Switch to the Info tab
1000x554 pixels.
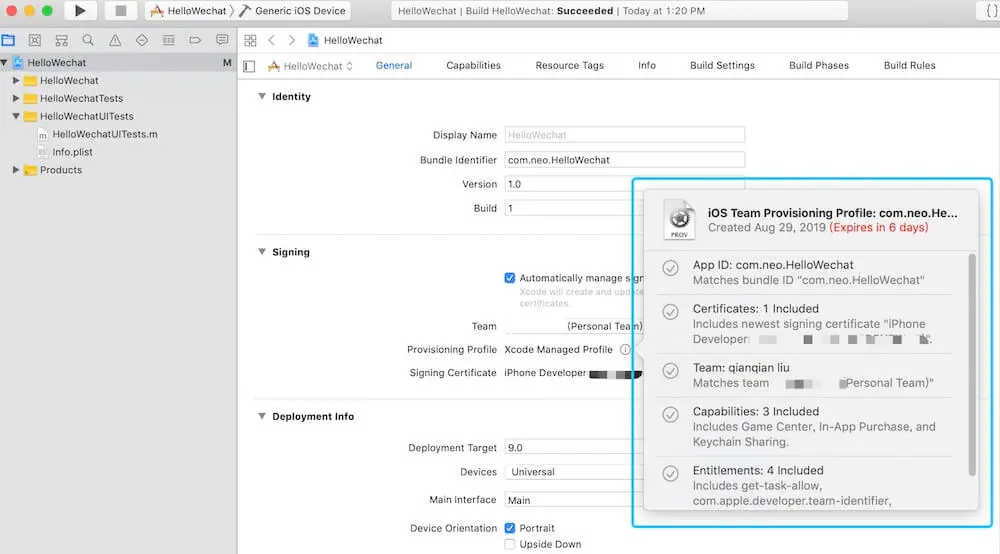(x=647, y=65)
